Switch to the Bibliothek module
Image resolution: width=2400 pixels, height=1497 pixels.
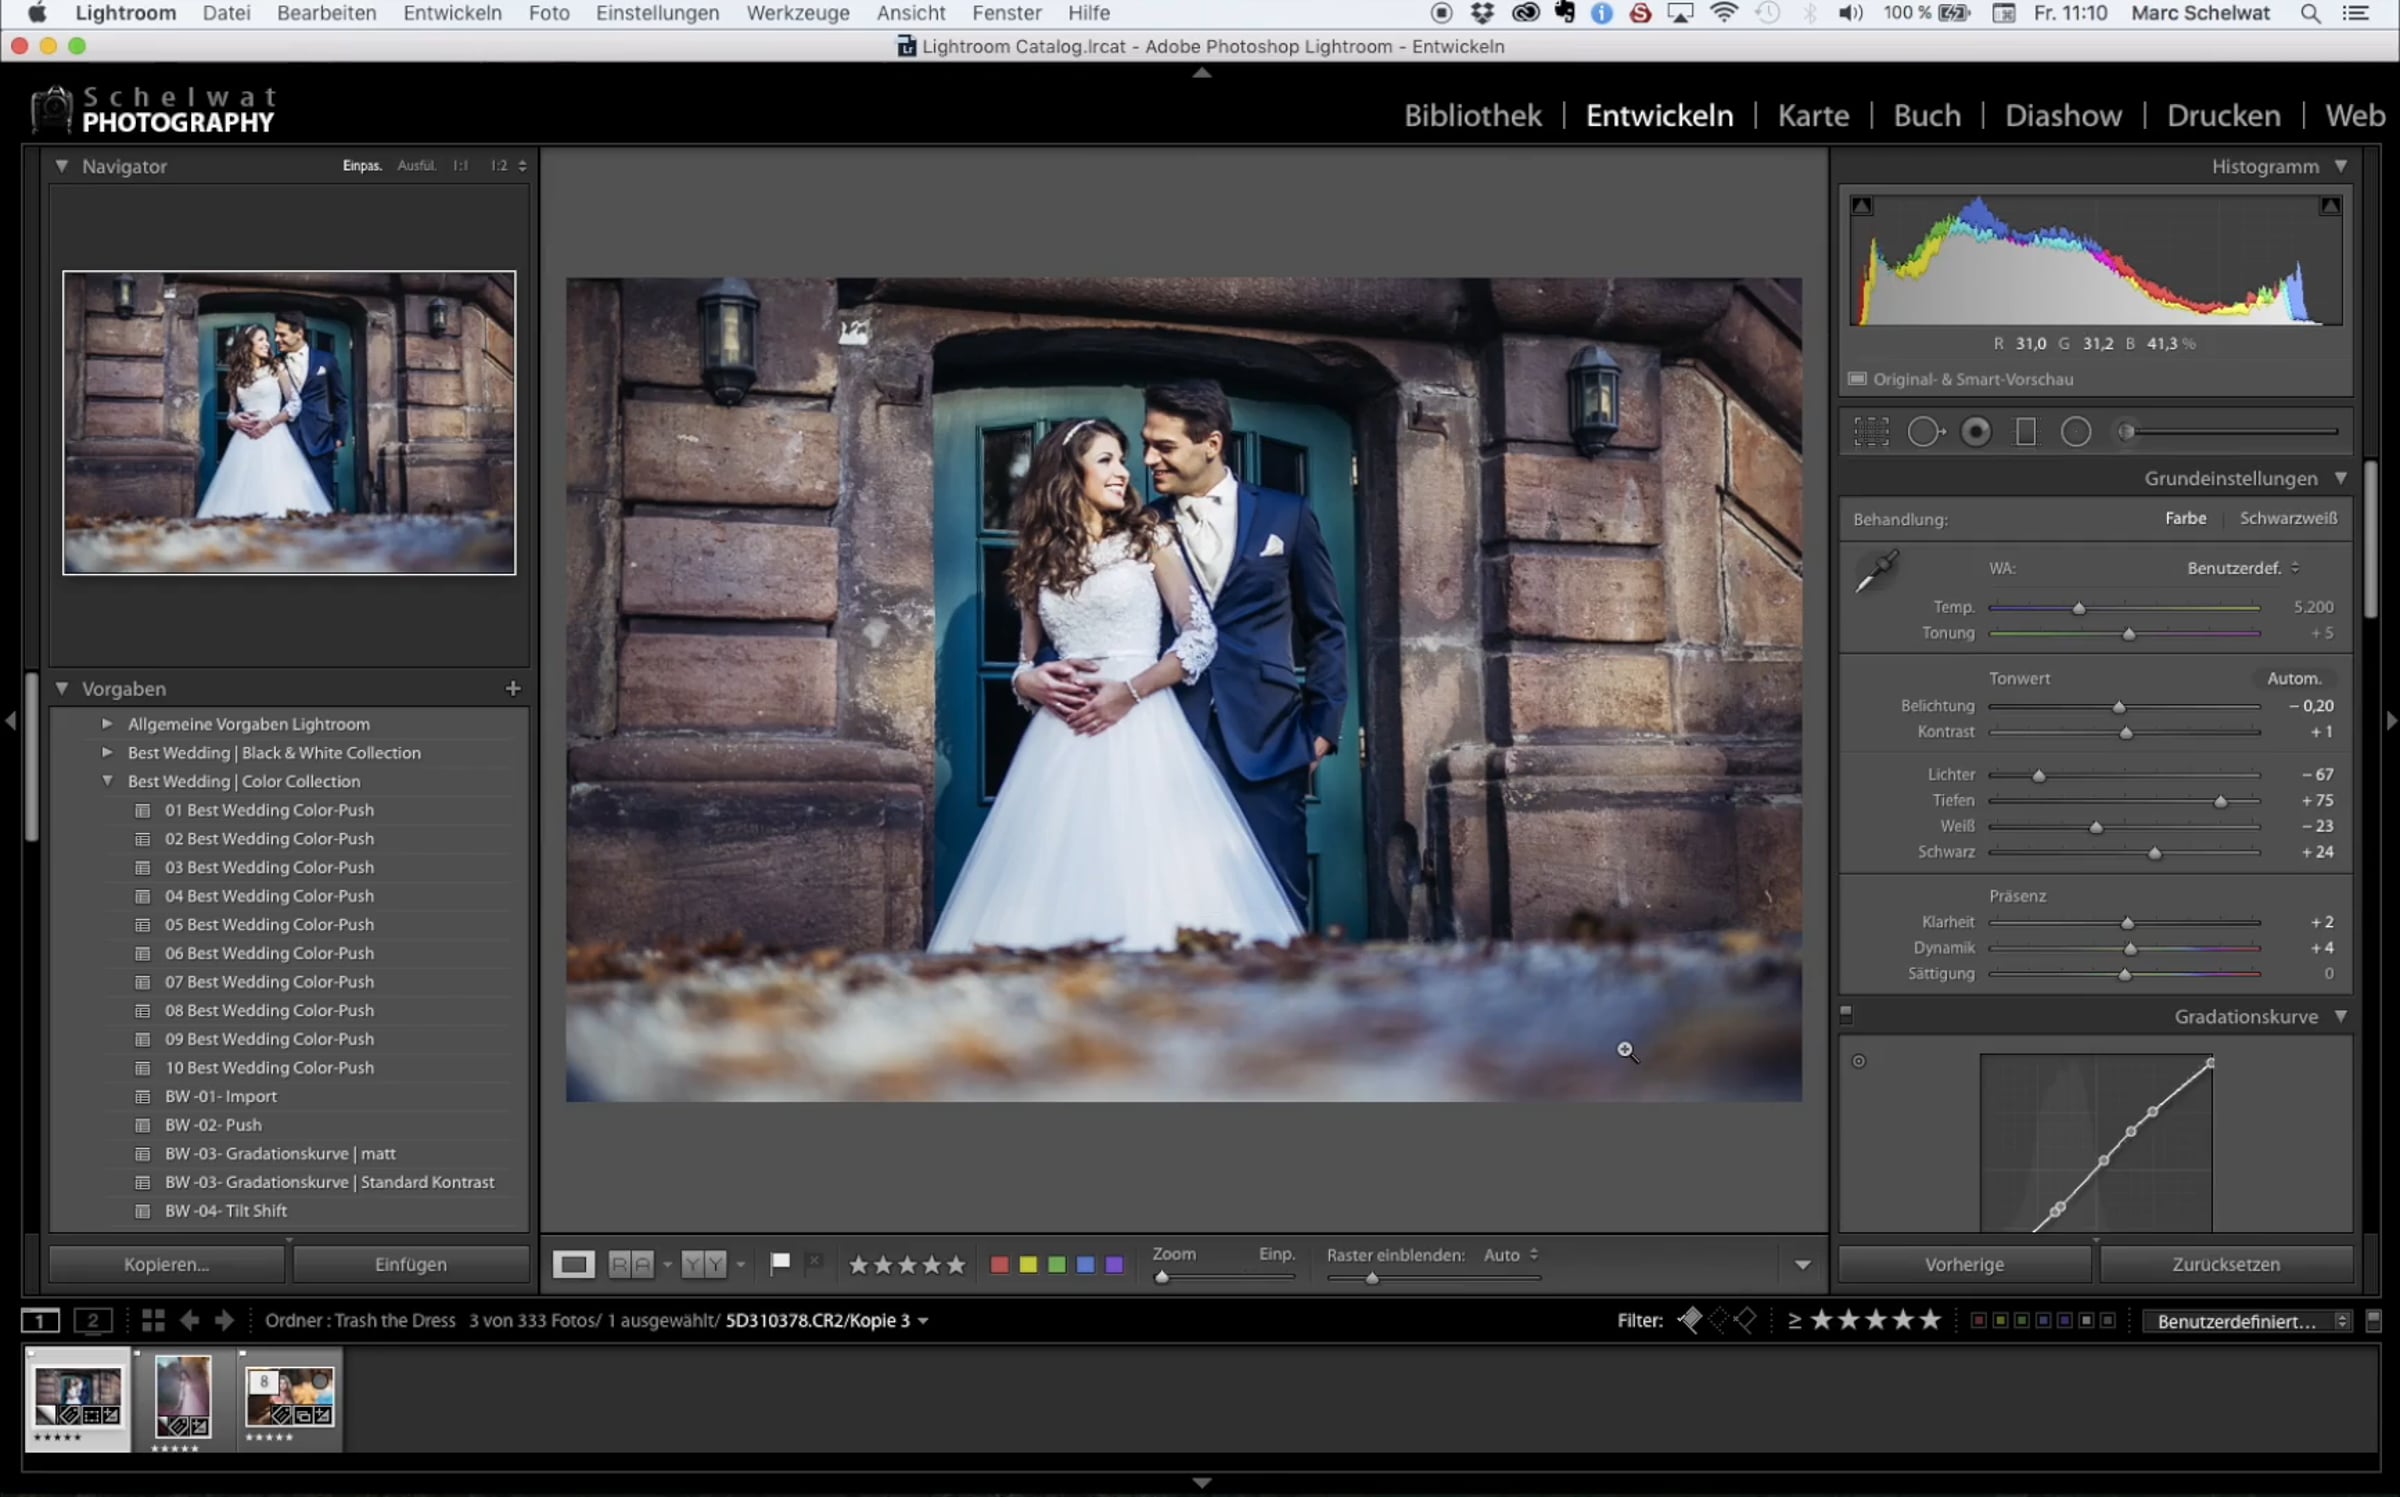(1472, 116)
